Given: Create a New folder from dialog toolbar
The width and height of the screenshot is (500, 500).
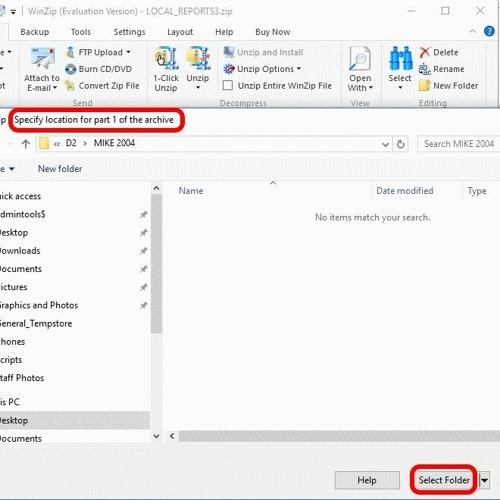Looking at the screenshot, I should pos(60,169).
